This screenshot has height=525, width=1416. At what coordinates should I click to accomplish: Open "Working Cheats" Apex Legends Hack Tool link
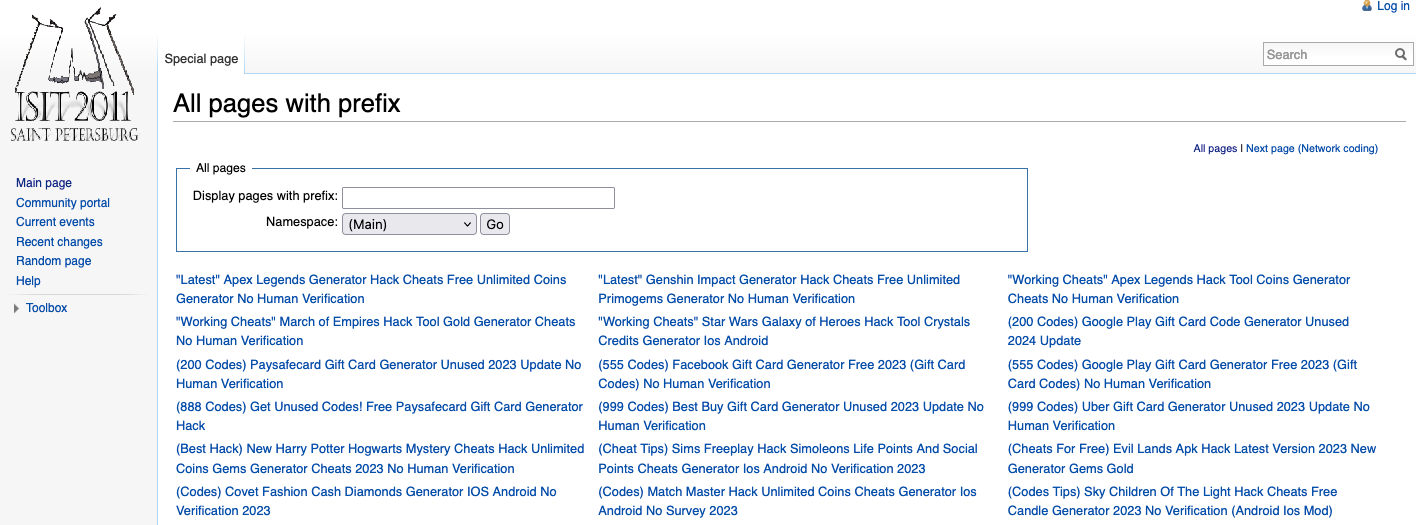click(x=1179, y=289)
